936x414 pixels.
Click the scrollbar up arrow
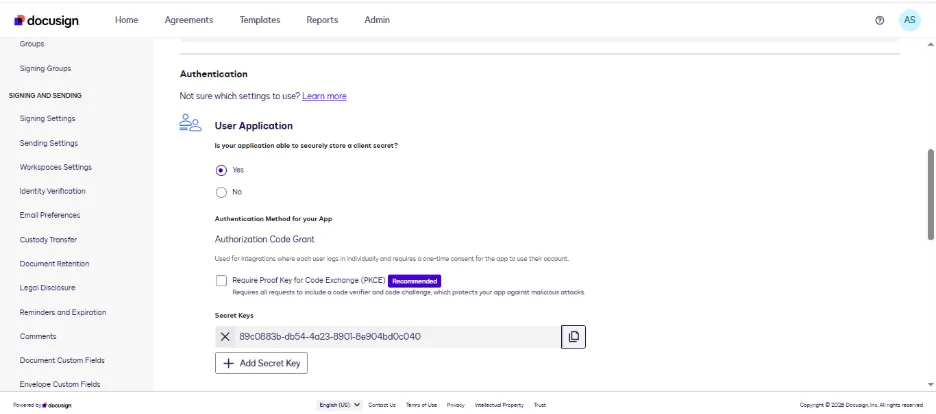[931, 44]
